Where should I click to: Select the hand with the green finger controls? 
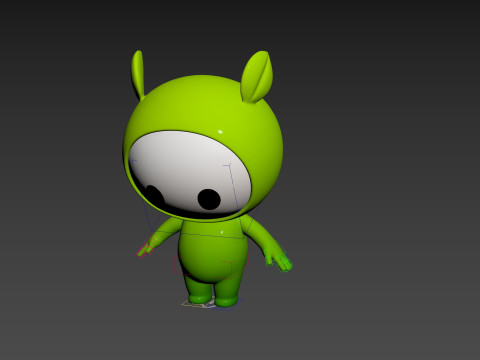coord(279,260)
